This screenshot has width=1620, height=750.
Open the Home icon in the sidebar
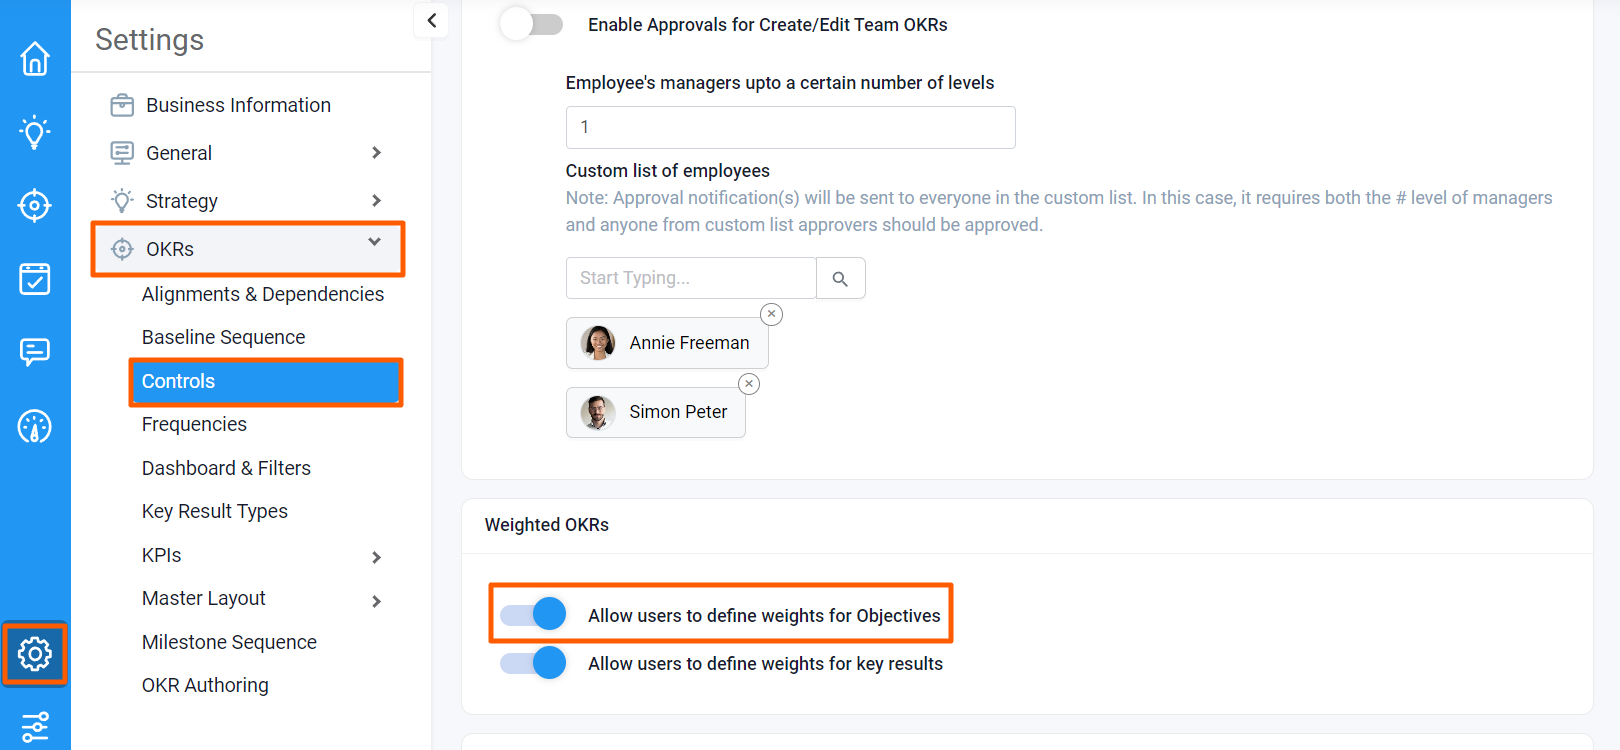(35, 59)
